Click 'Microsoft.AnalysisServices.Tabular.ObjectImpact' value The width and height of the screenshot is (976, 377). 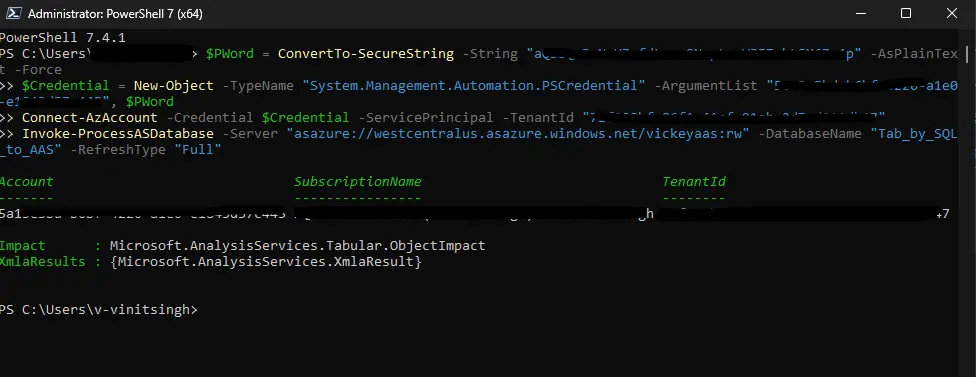[298, 246]
